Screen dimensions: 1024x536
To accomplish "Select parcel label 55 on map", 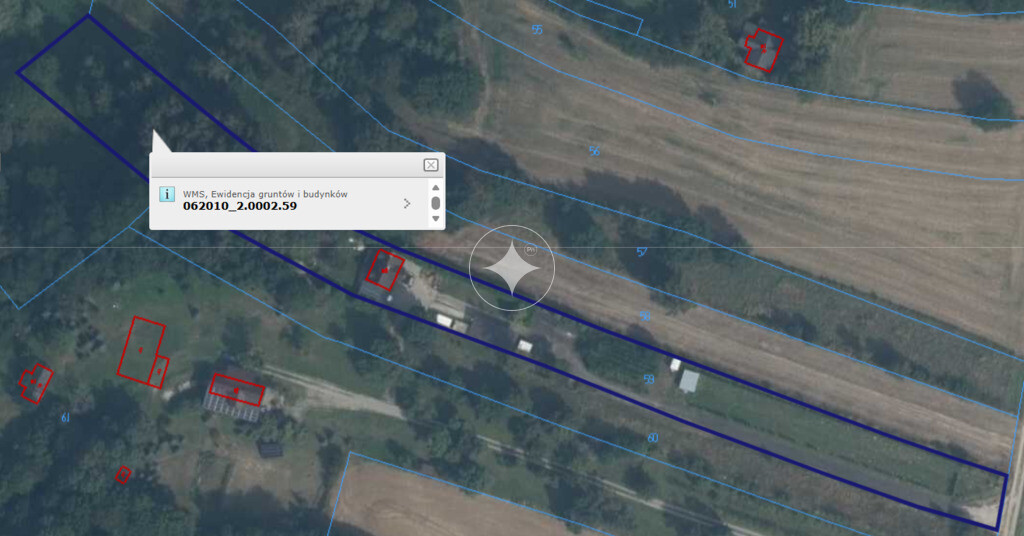I will (x=537, y=29).
